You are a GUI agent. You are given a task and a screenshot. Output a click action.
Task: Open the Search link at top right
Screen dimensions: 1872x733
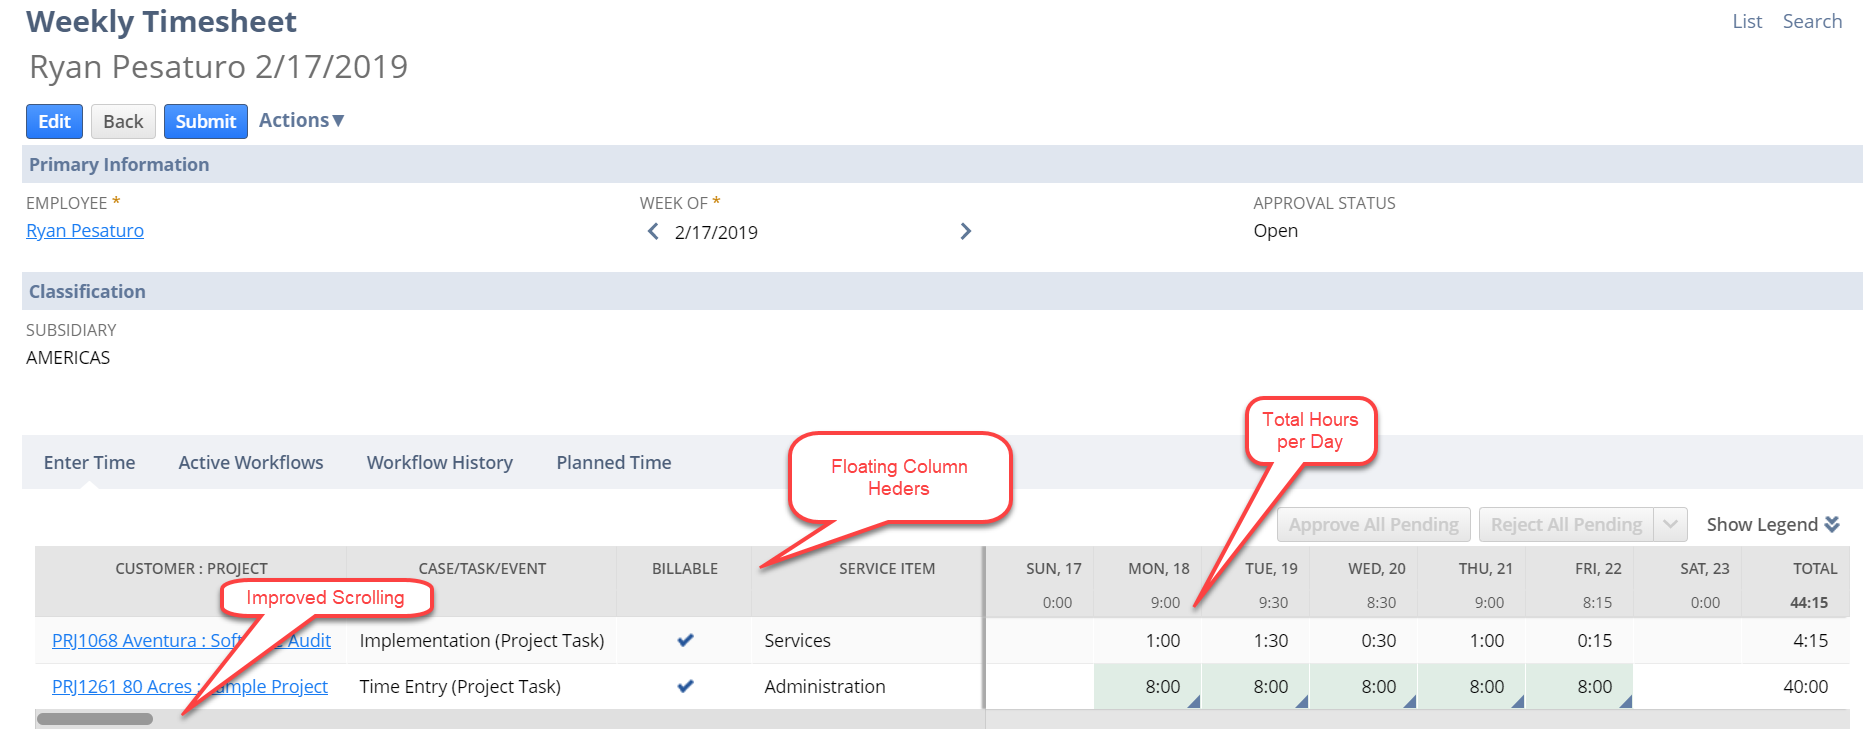click(x=1811, y=21)
